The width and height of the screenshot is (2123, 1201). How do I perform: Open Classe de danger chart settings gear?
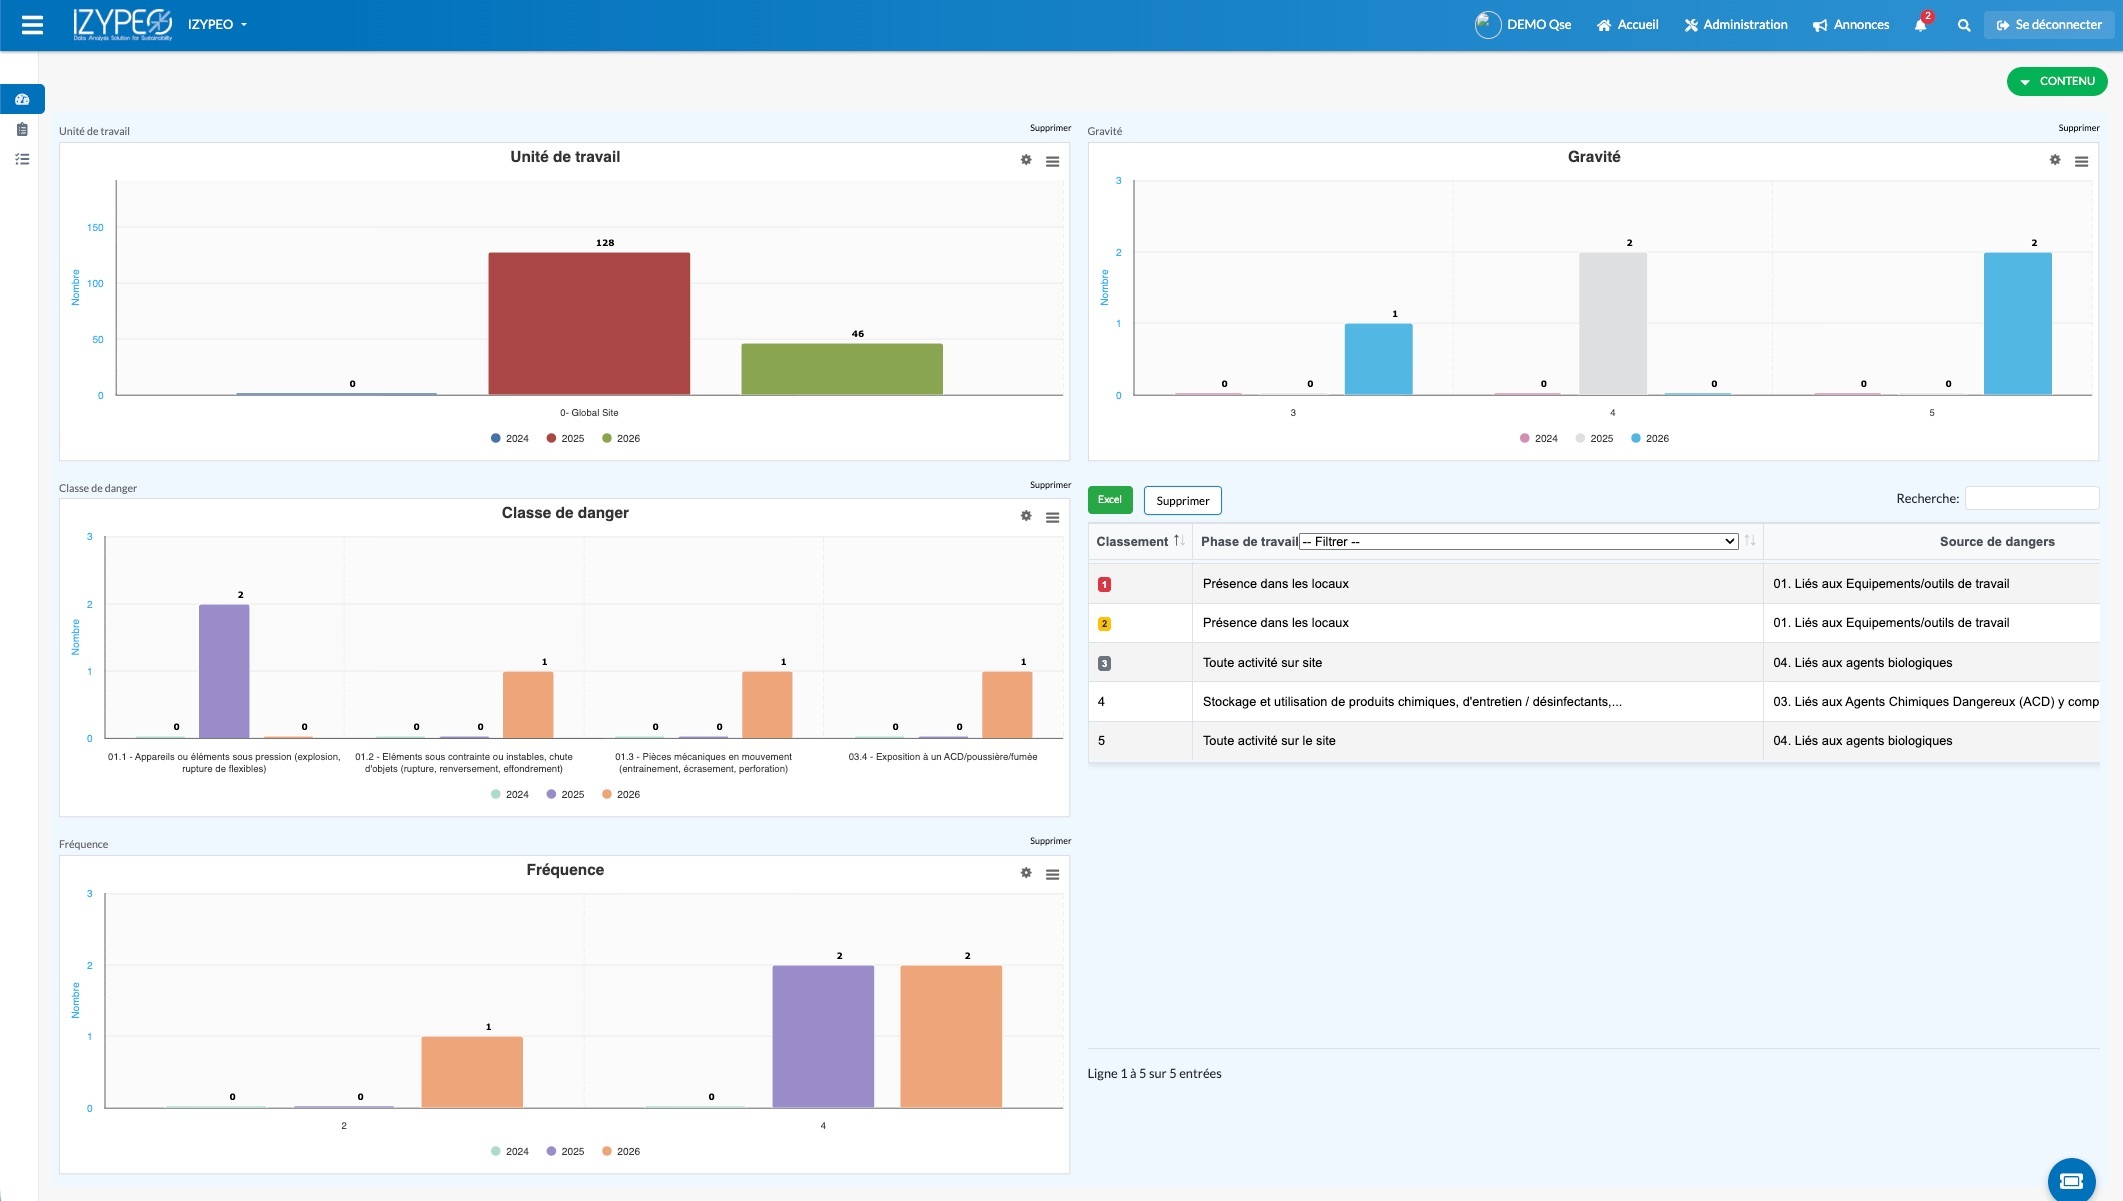pyautogui.click(x=1026, y=516)
